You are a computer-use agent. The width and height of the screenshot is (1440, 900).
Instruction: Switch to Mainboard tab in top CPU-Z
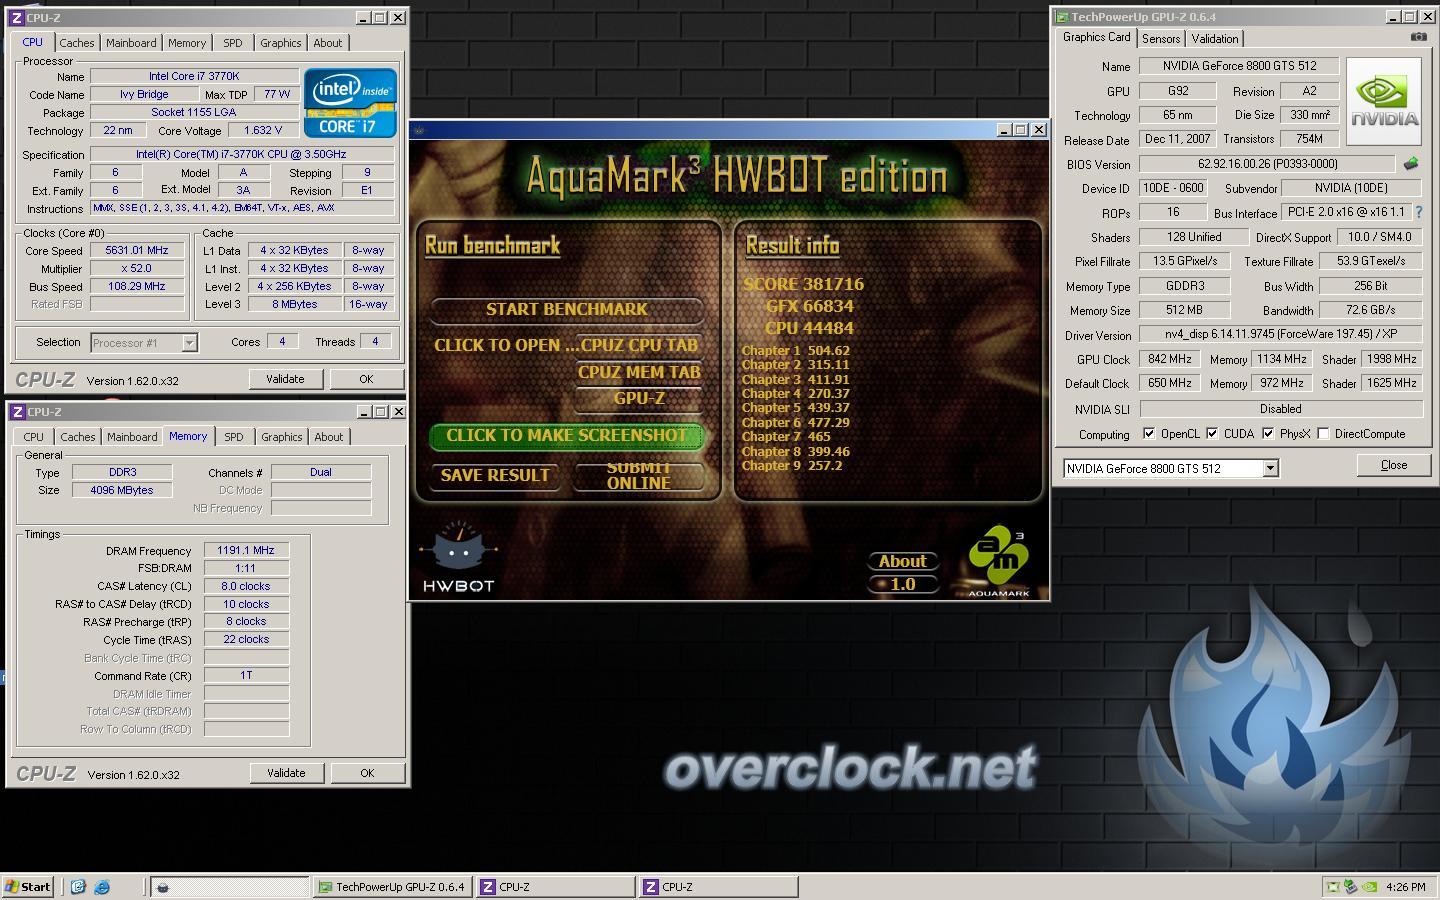click(131, 43)
